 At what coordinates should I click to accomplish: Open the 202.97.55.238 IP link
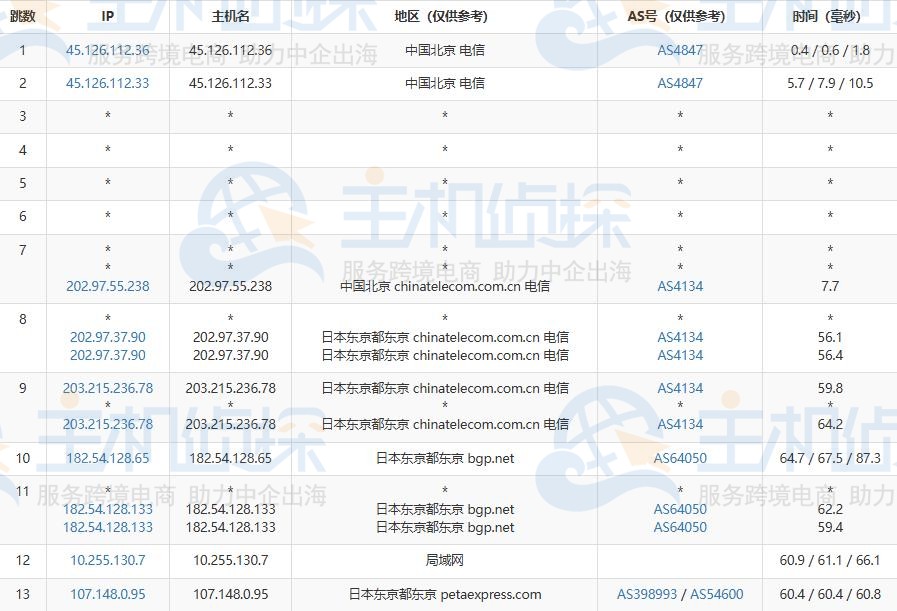pyautogui.click(x=106, y=286)
